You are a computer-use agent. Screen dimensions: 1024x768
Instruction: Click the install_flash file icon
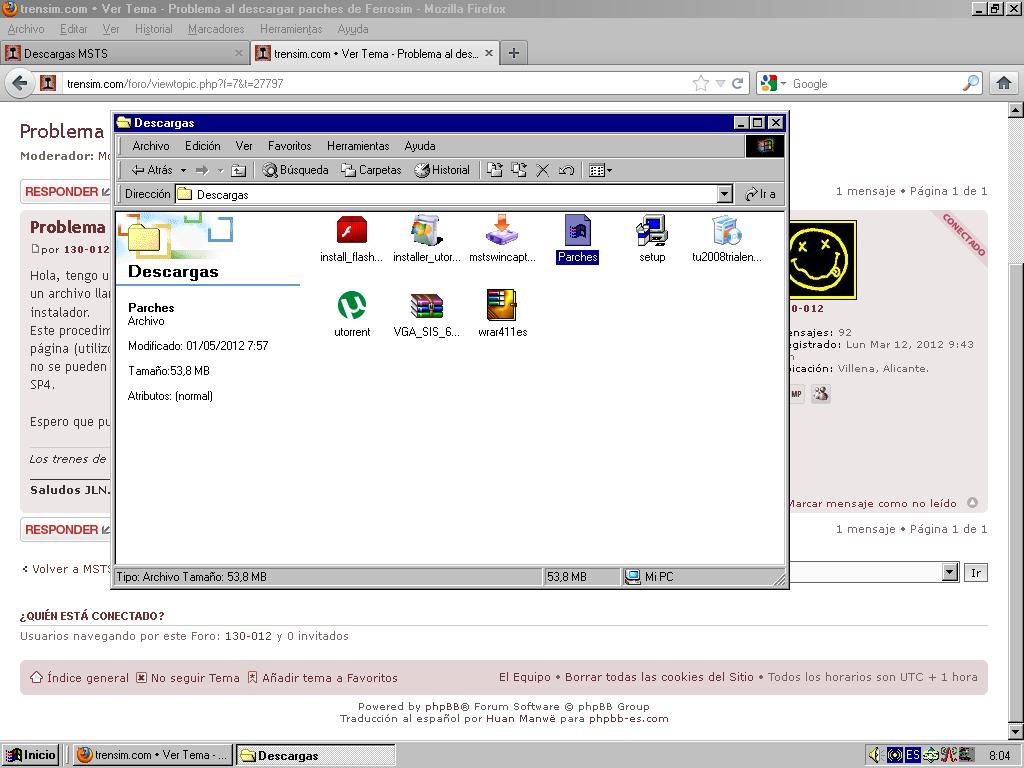tap(351, 231)
